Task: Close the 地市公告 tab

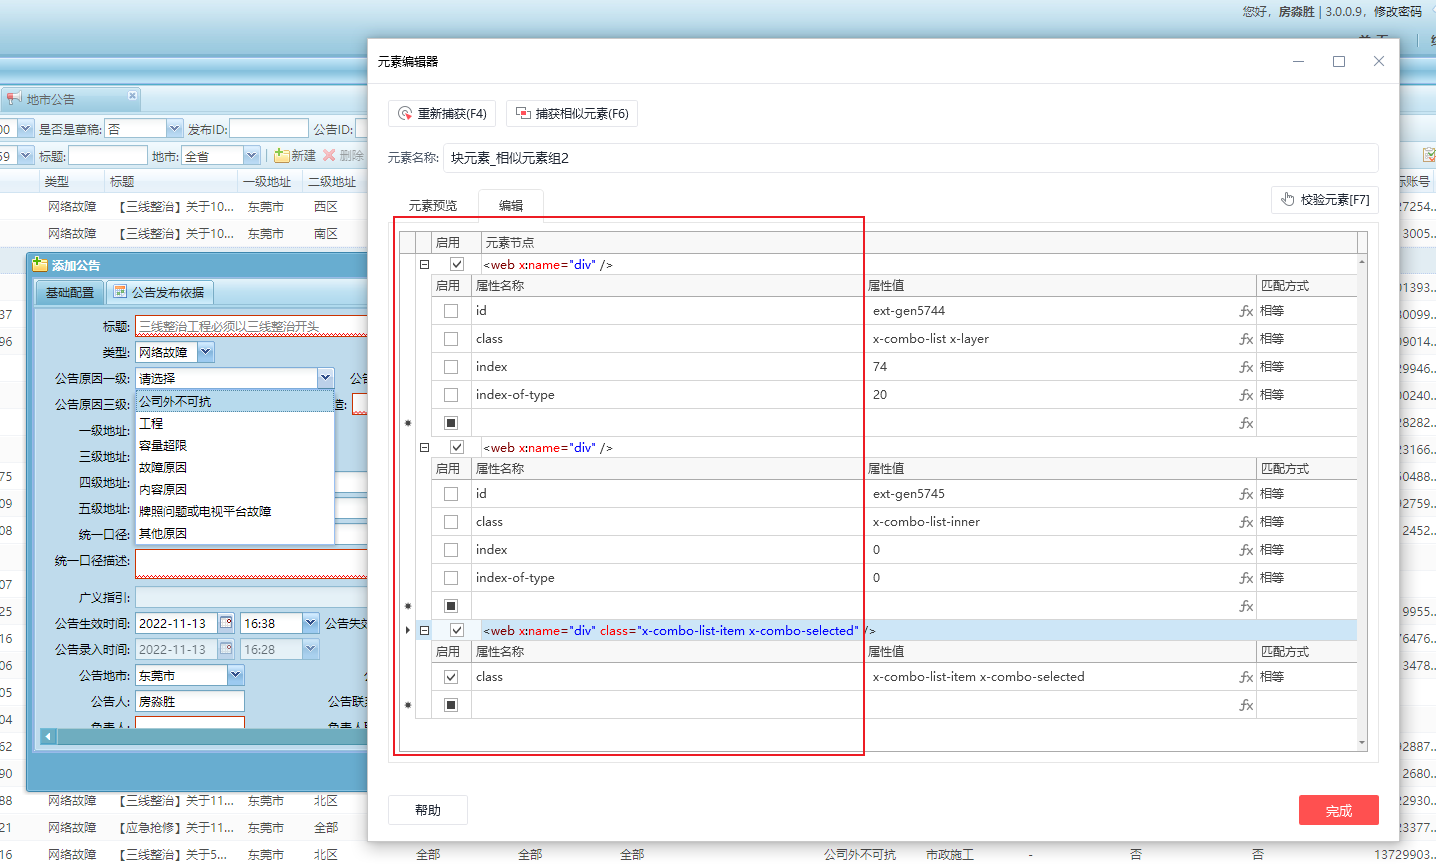Action: pos(132,96)
